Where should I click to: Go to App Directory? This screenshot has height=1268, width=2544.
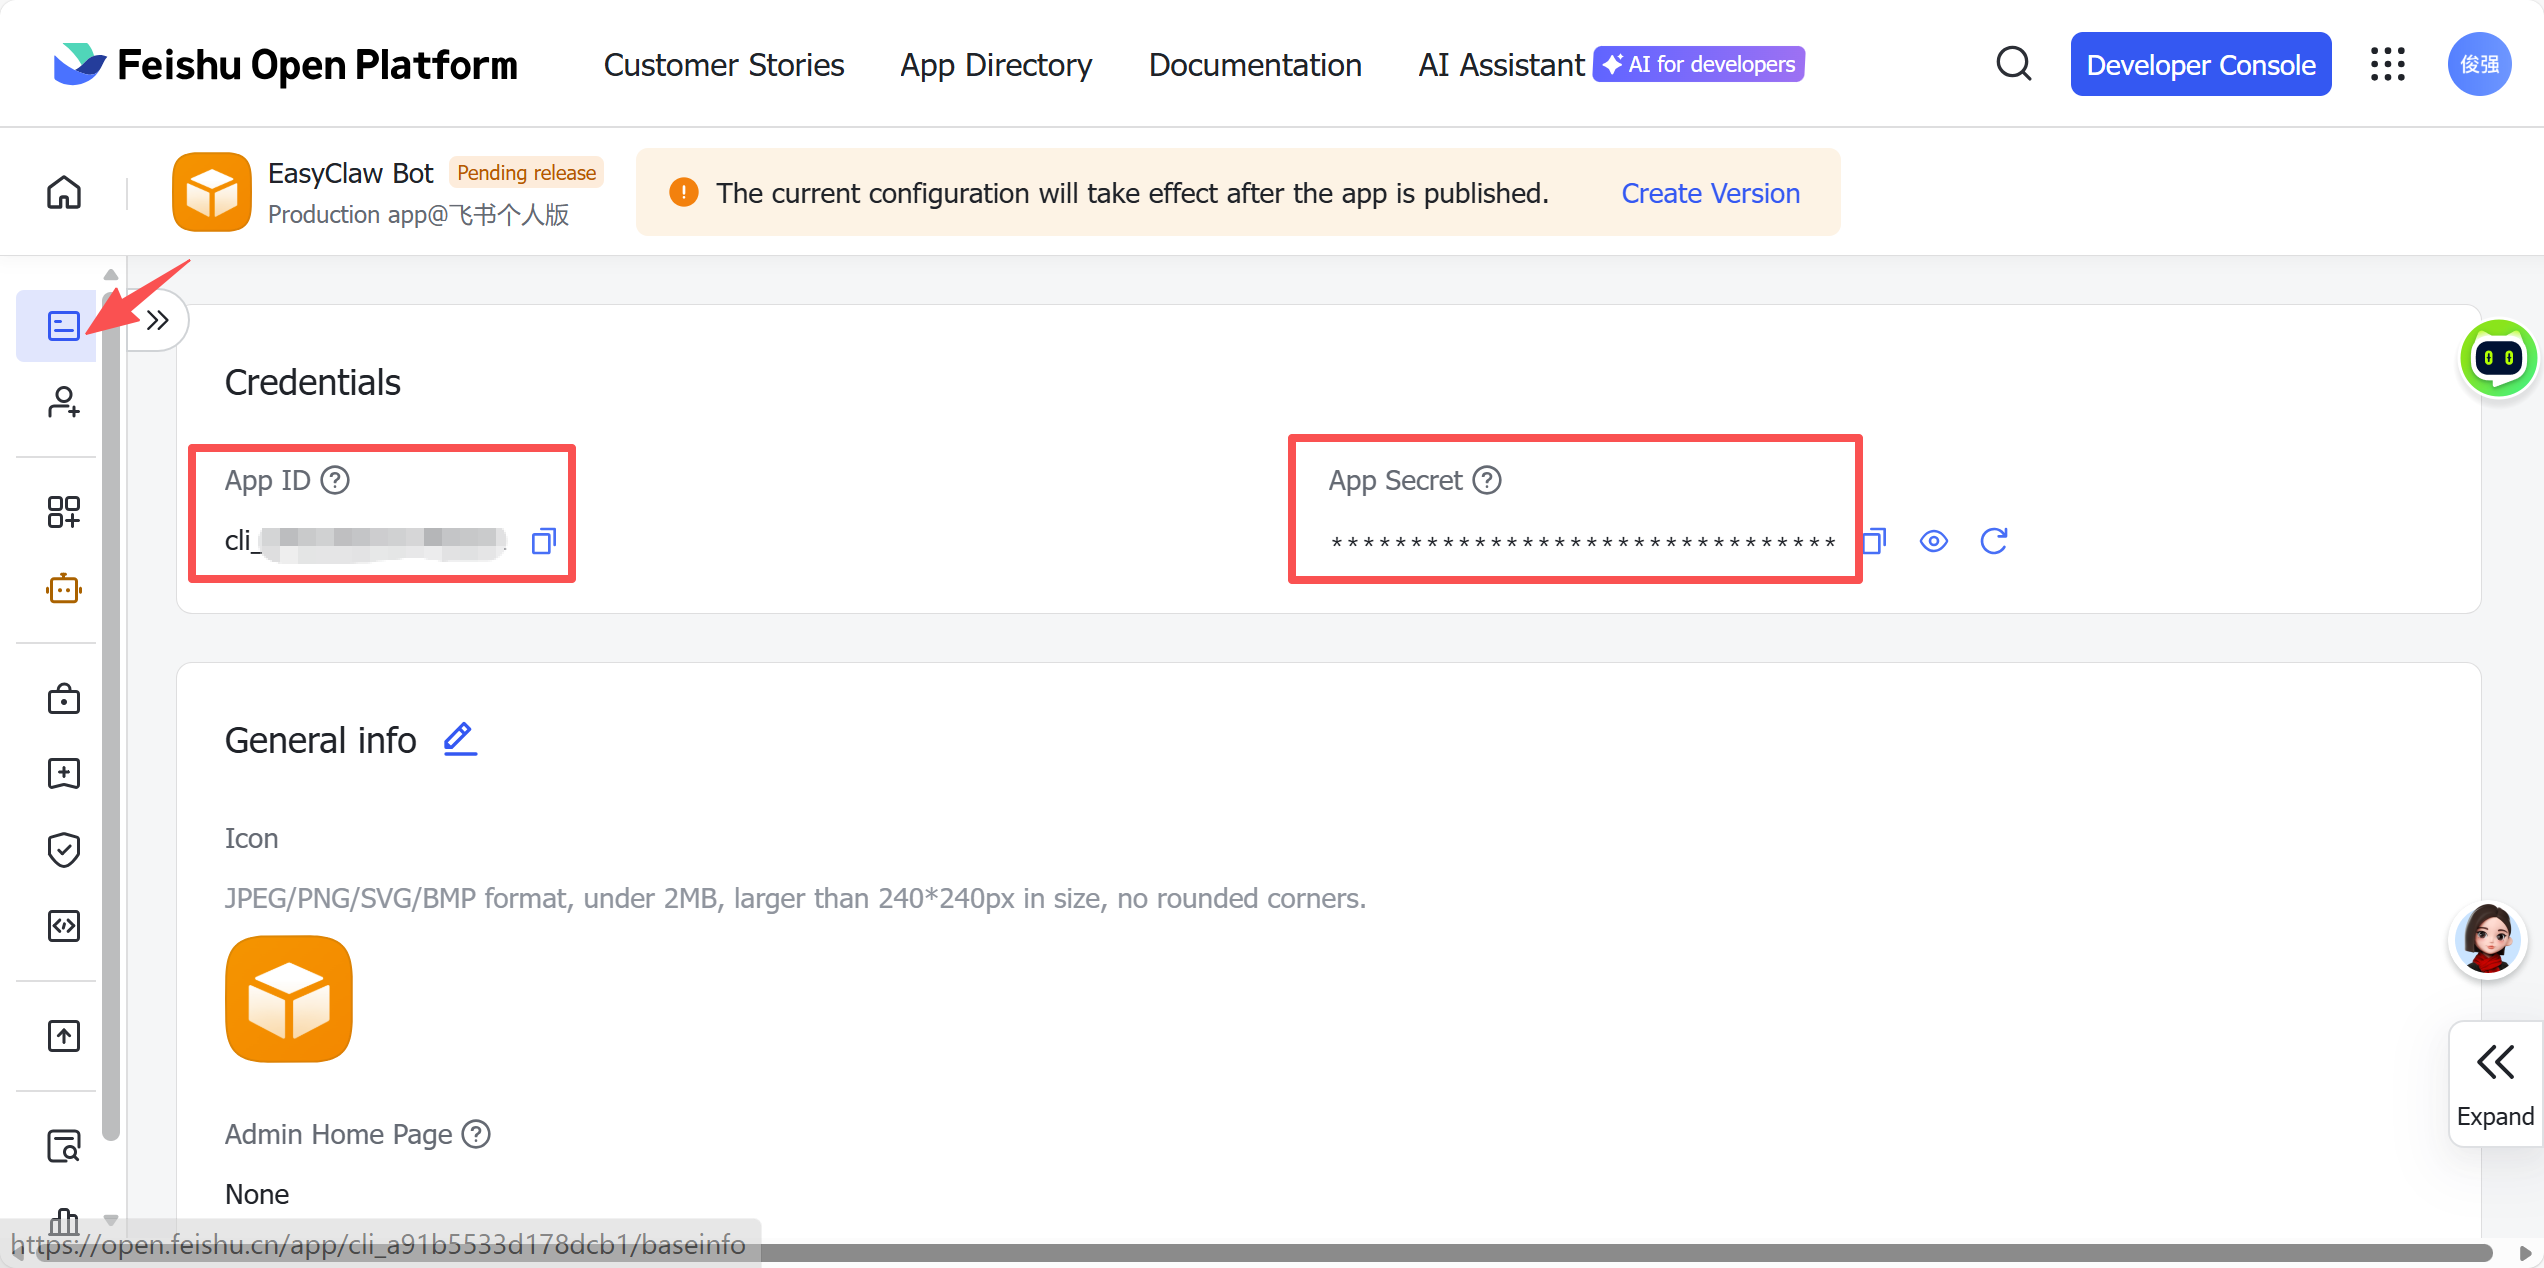(x=995, y=65)
